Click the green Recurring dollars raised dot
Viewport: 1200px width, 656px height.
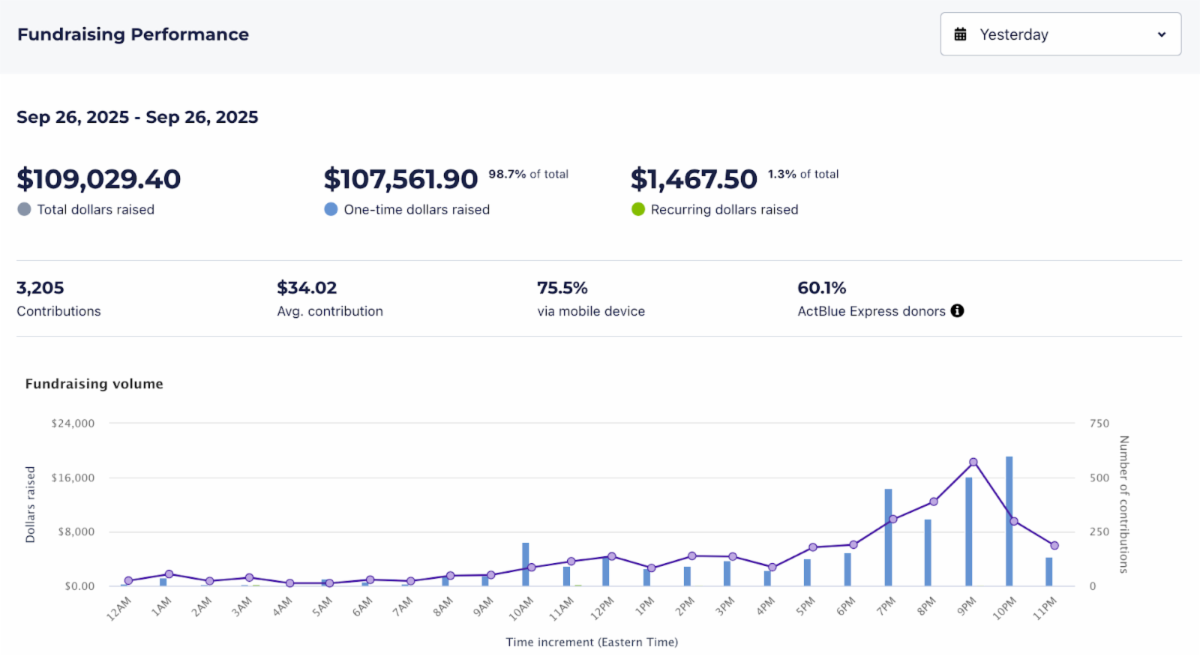pyautogui.click(x=638, y=210)
